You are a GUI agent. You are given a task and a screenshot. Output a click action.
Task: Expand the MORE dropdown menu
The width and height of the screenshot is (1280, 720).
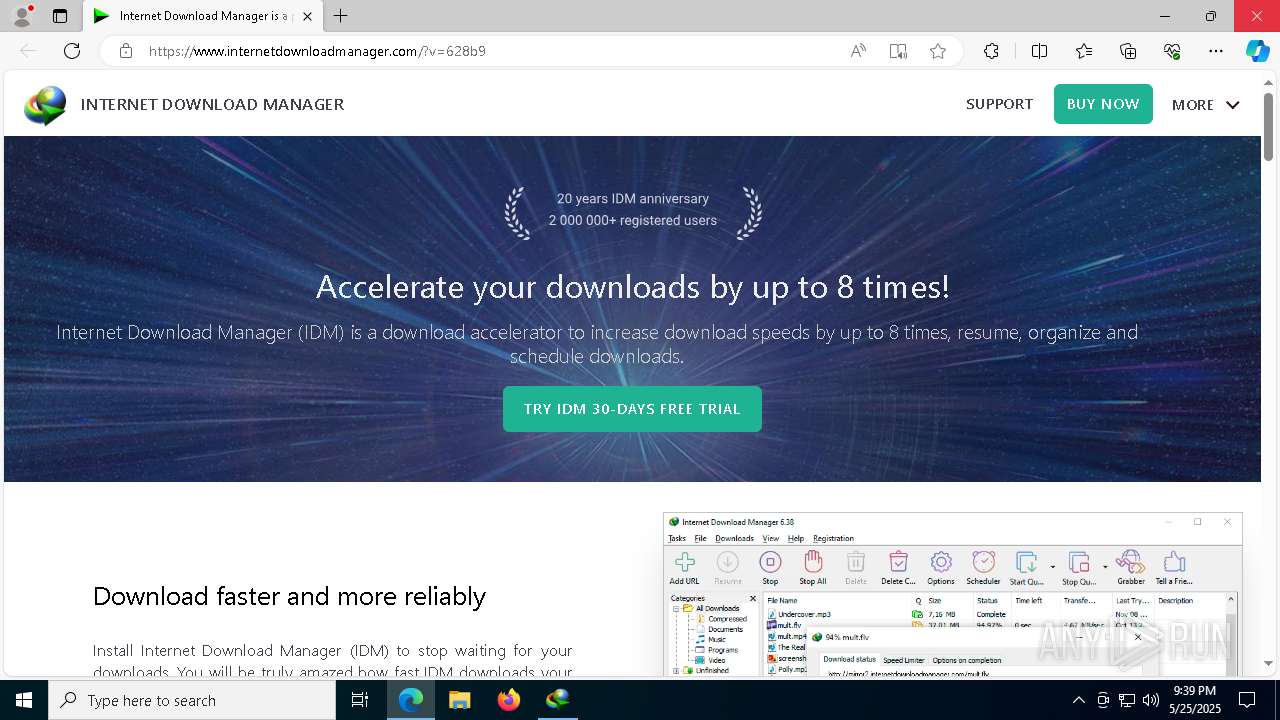point(1205,105)
